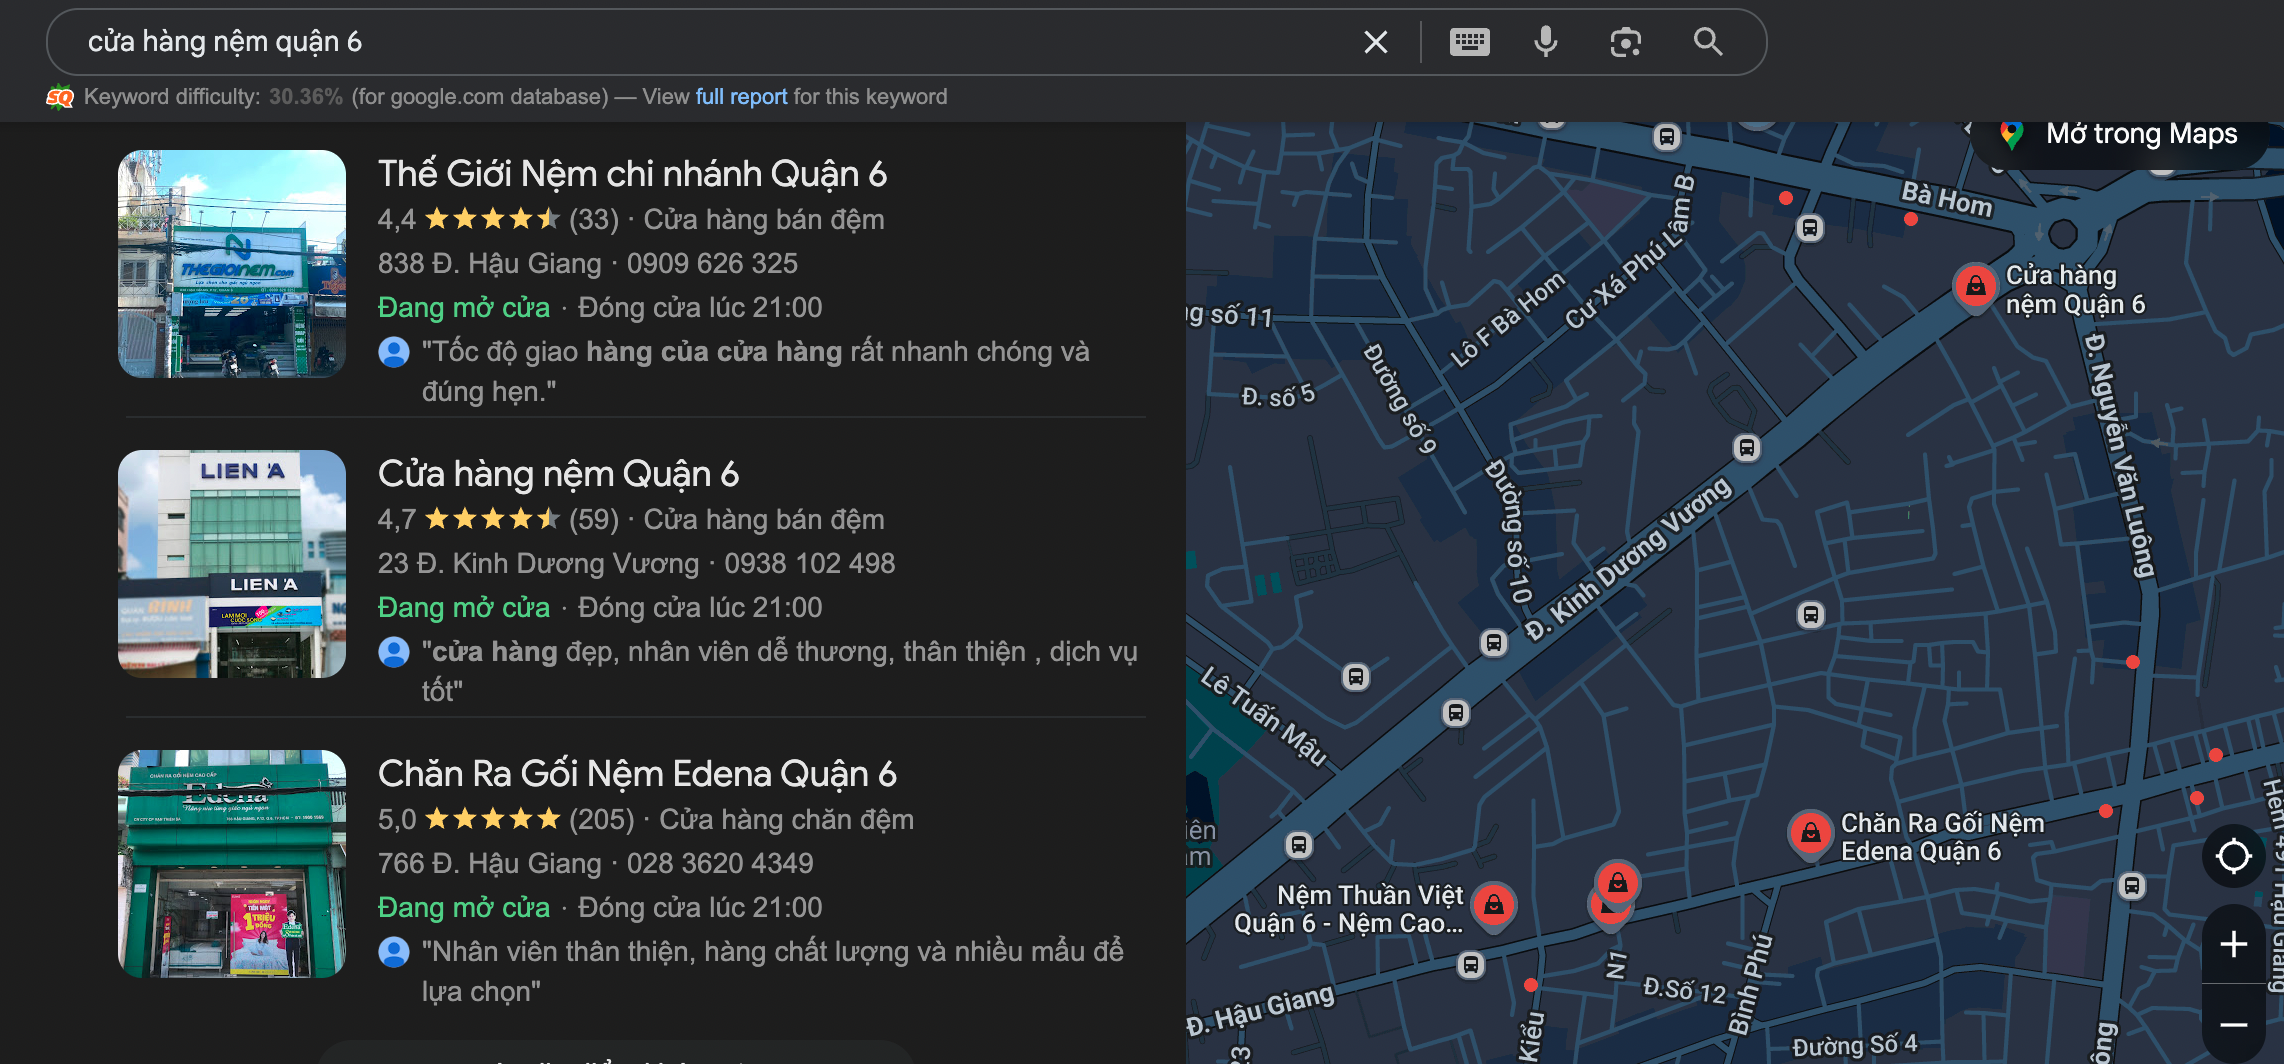Click the reviewer avatar icon under Chăn Ra Gối Nệm Edena

[x=394, y=952]
